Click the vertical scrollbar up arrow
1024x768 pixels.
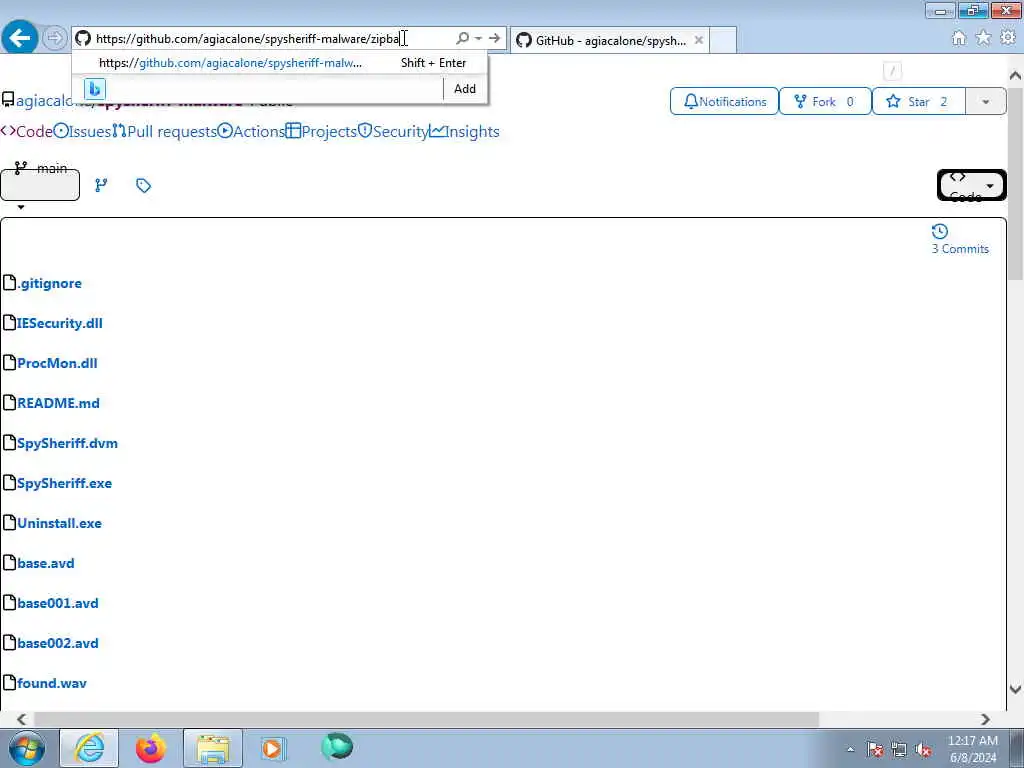pyautogui.click(x=1016, y=75)
